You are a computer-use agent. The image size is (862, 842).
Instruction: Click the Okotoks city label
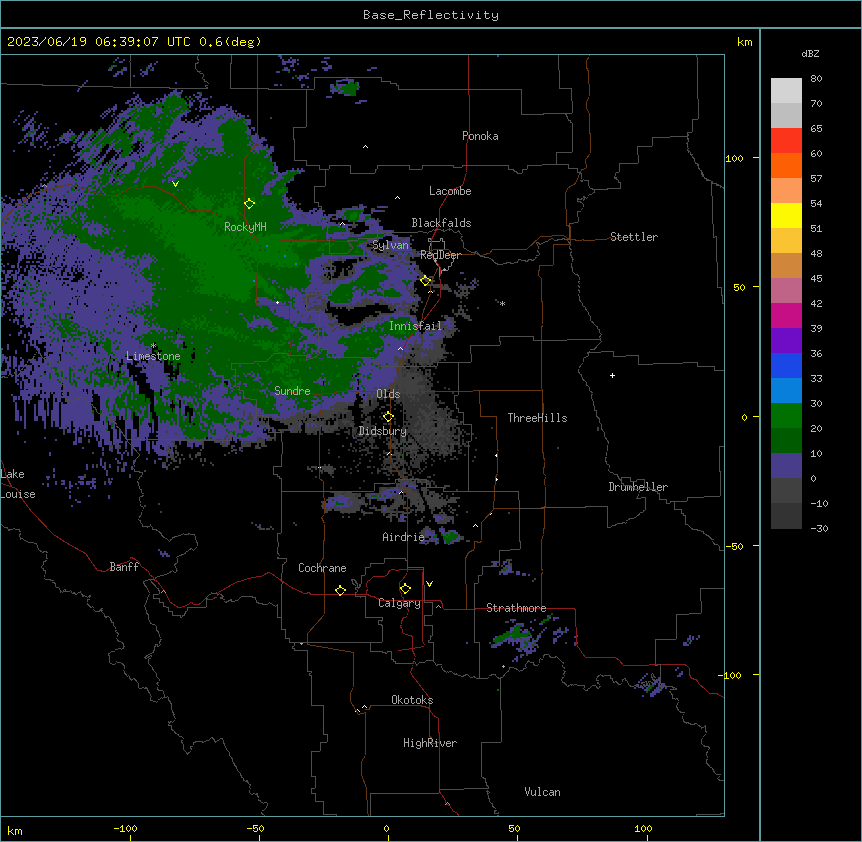coord(412,700)
